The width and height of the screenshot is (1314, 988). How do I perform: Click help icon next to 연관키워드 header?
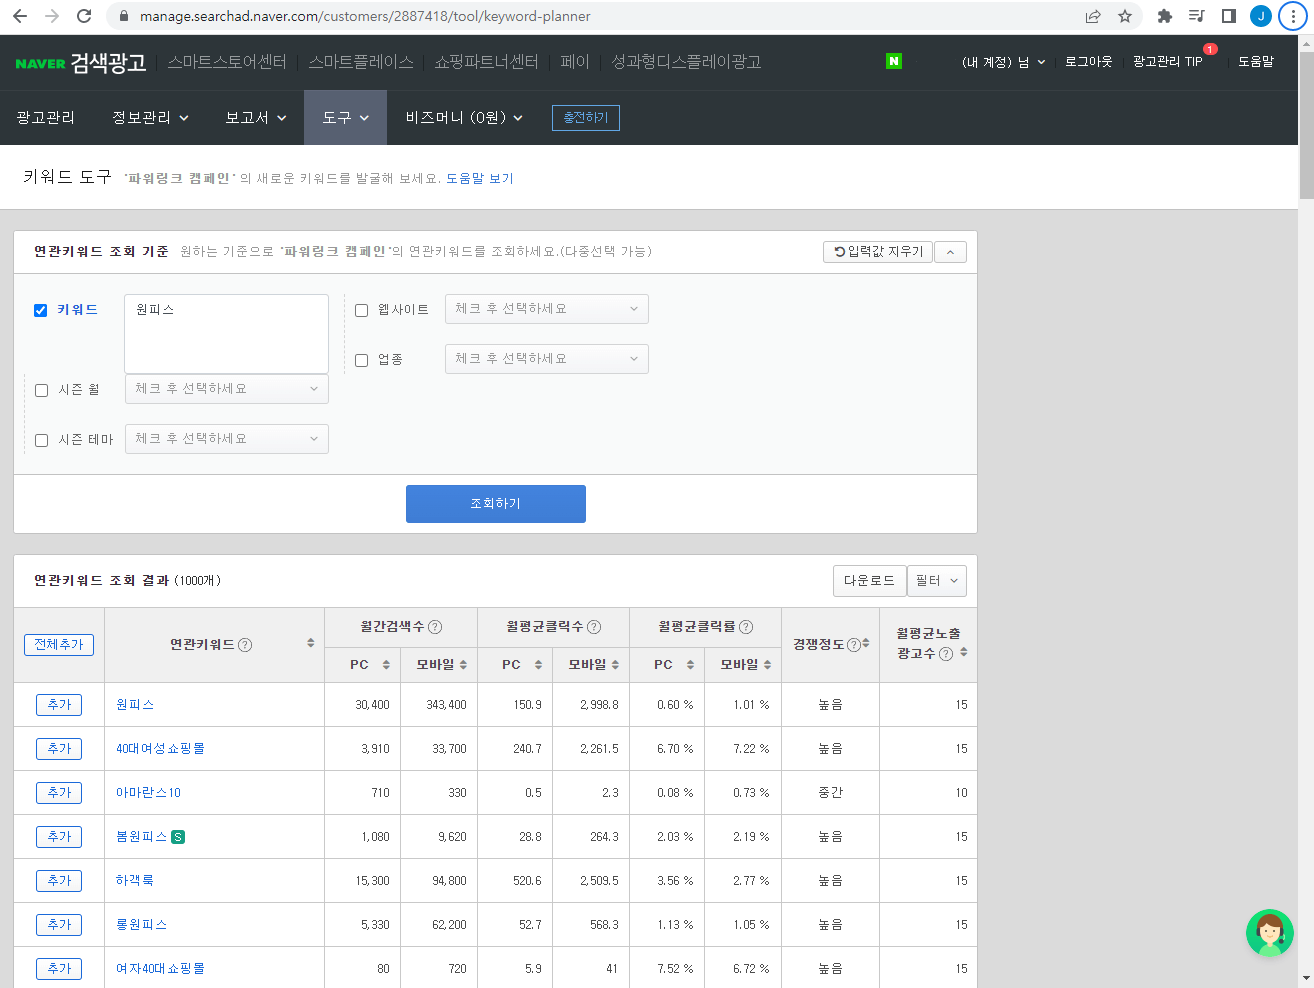pyautogui.click(x=245, y=645)
